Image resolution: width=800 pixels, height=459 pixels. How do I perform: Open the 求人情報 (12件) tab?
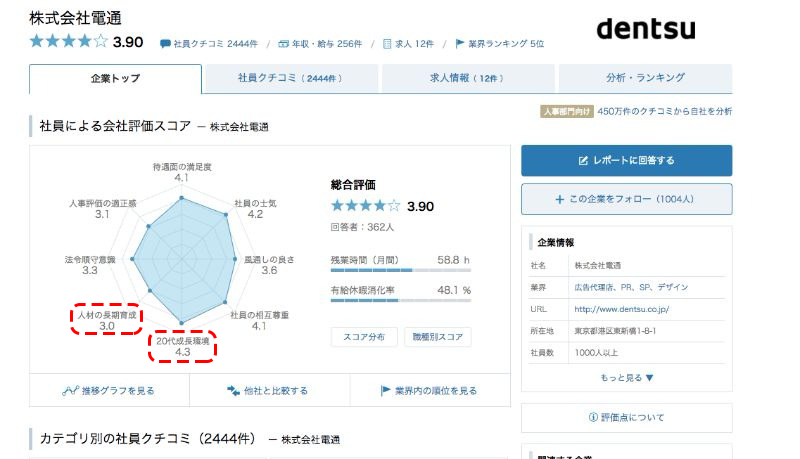click(467, 78)
